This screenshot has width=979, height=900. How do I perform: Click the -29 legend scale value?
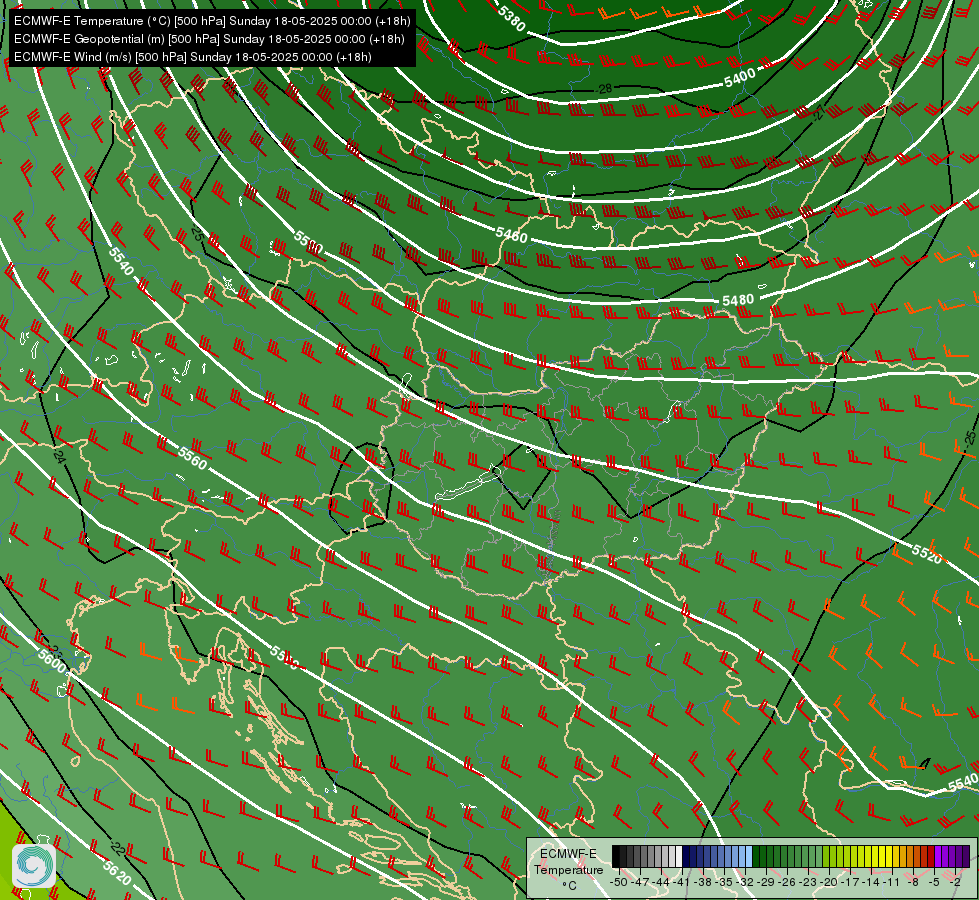(766, 883)
